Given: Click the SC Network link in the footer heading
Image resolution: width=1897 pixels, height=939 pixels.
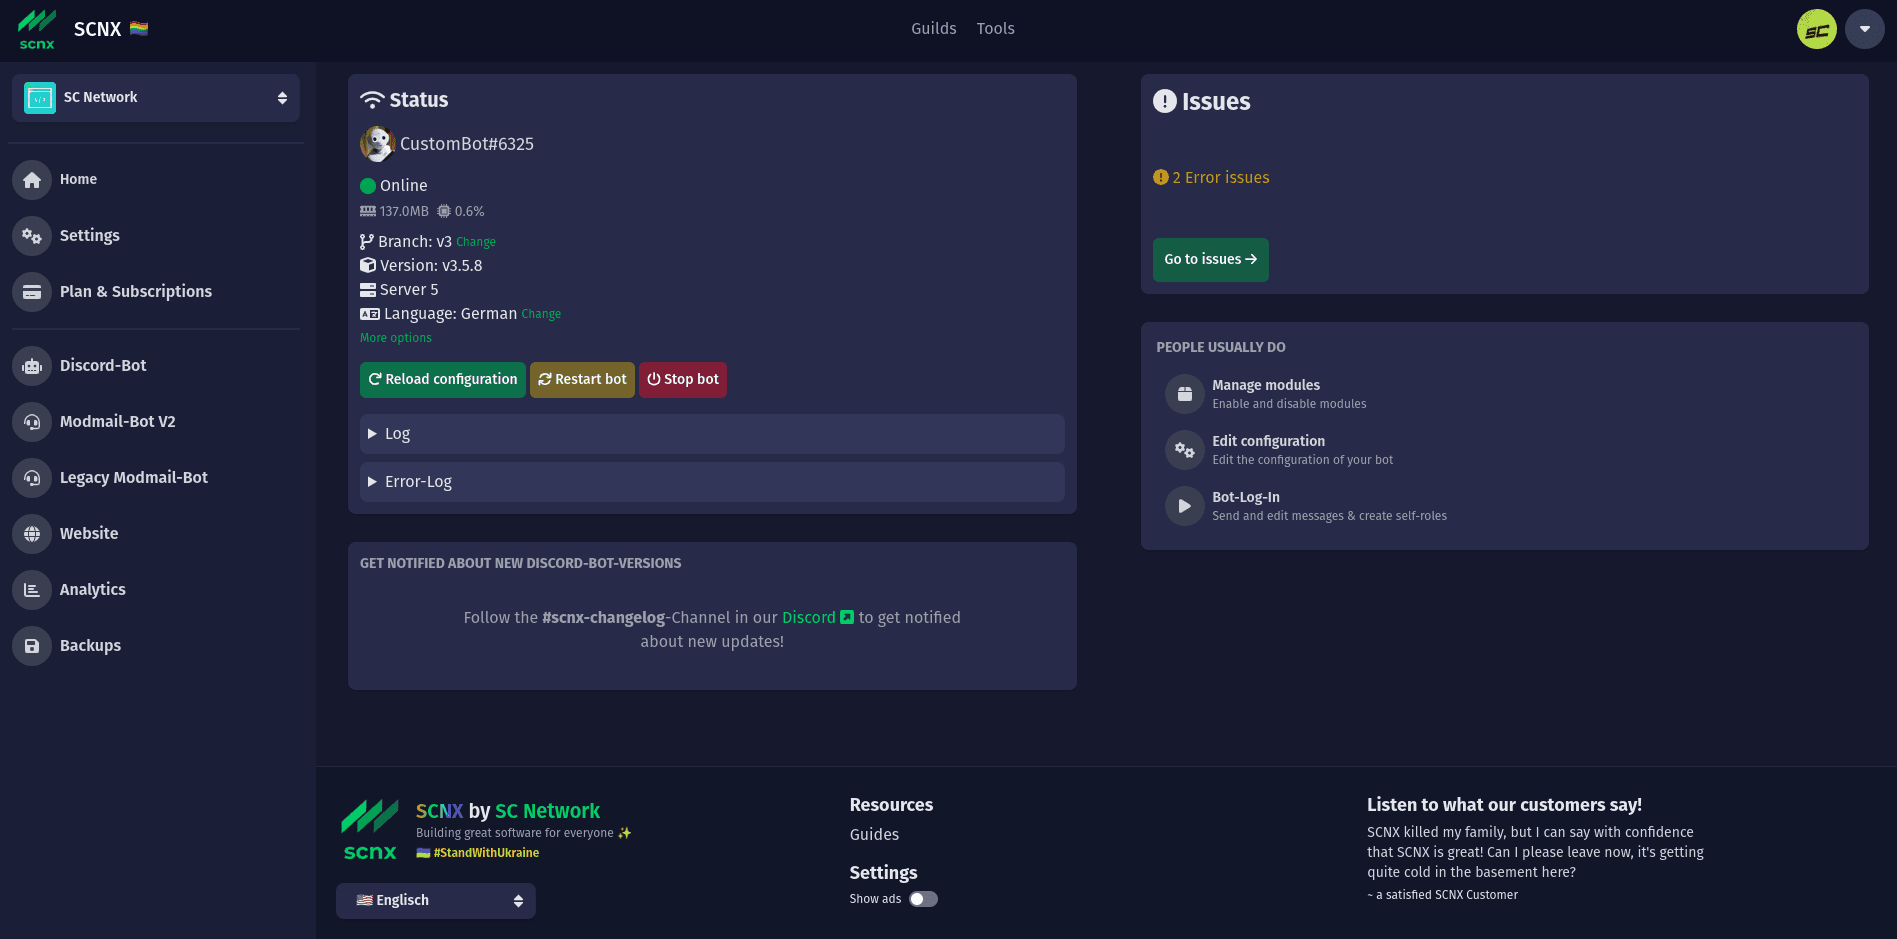Looking at the screenshot, I should pos(547,811).
